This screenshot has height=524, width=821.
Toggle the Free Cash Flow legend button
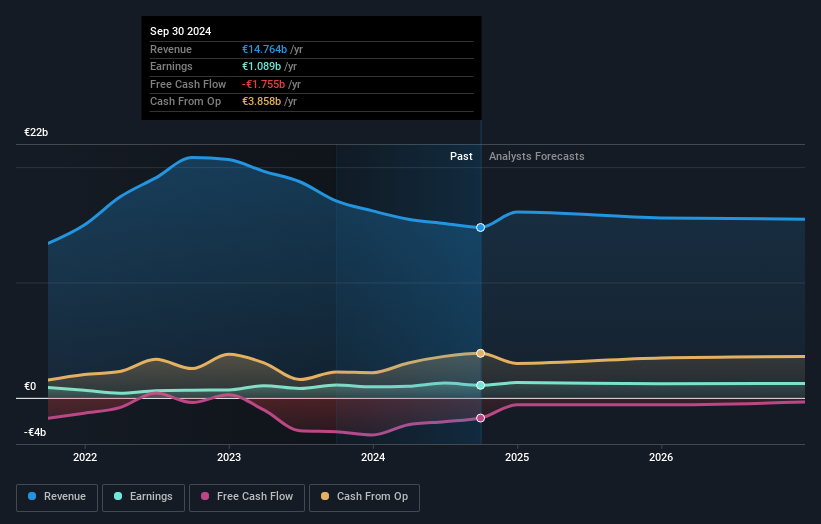(247, 497)
